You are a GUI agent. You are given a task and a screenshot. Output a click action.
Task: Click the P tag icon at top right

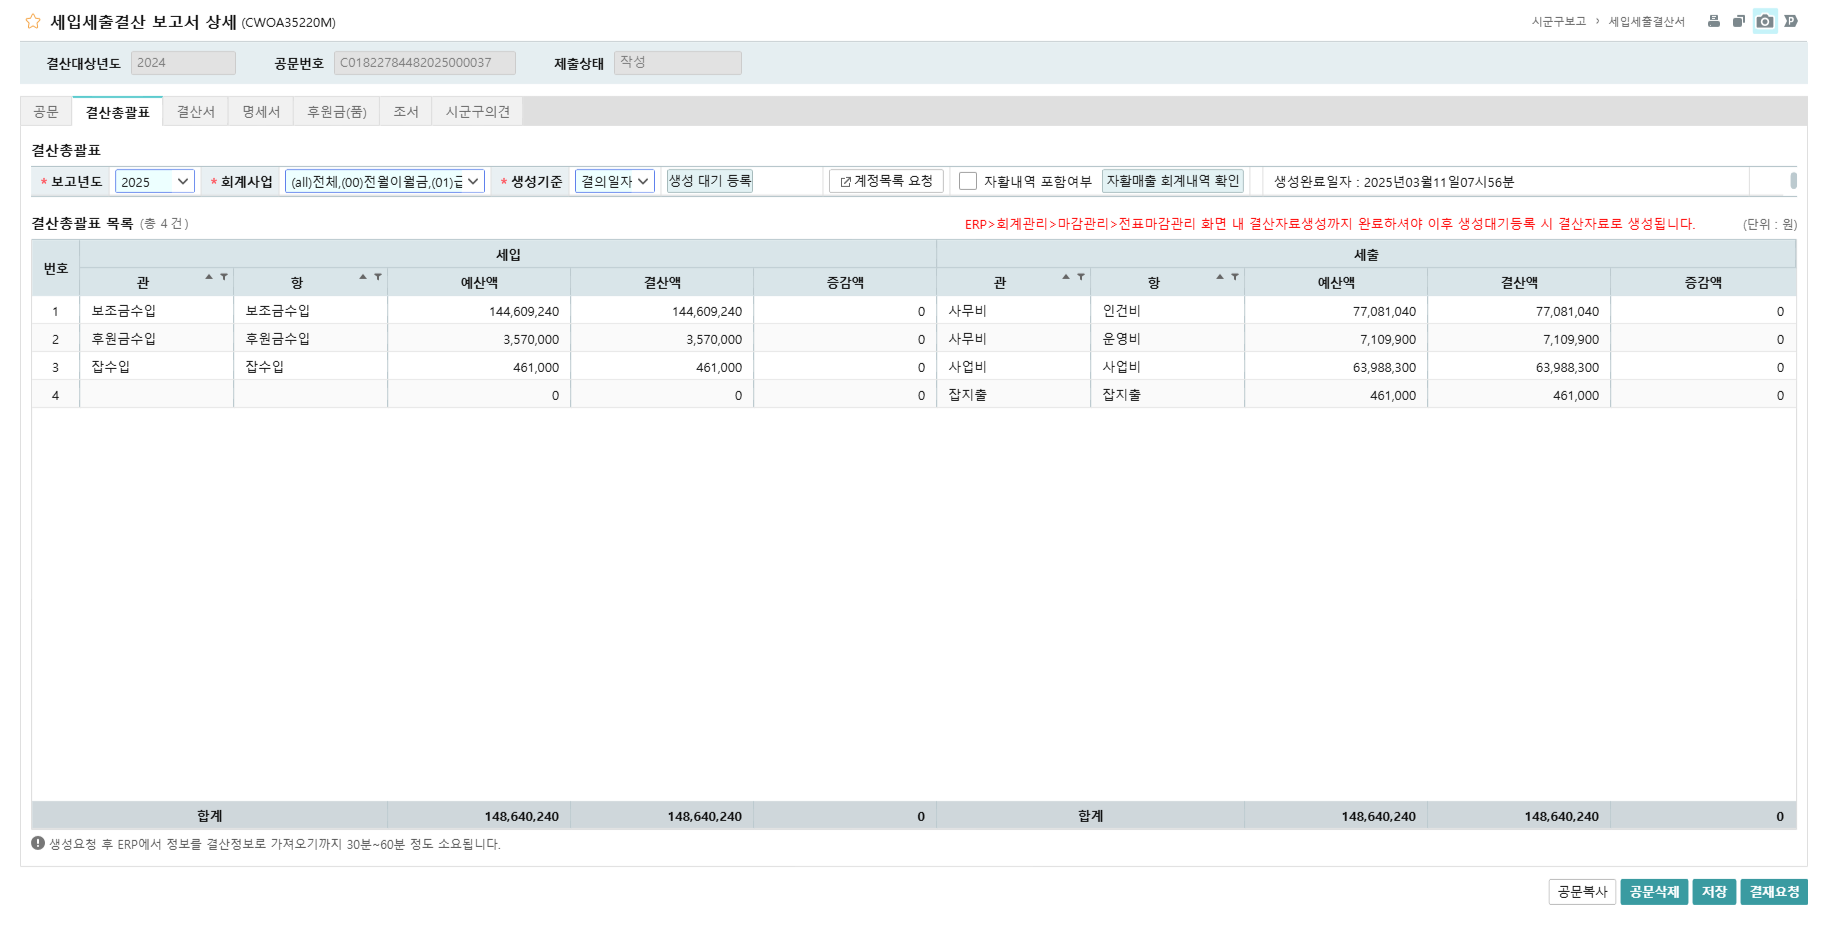point(1791,21)
